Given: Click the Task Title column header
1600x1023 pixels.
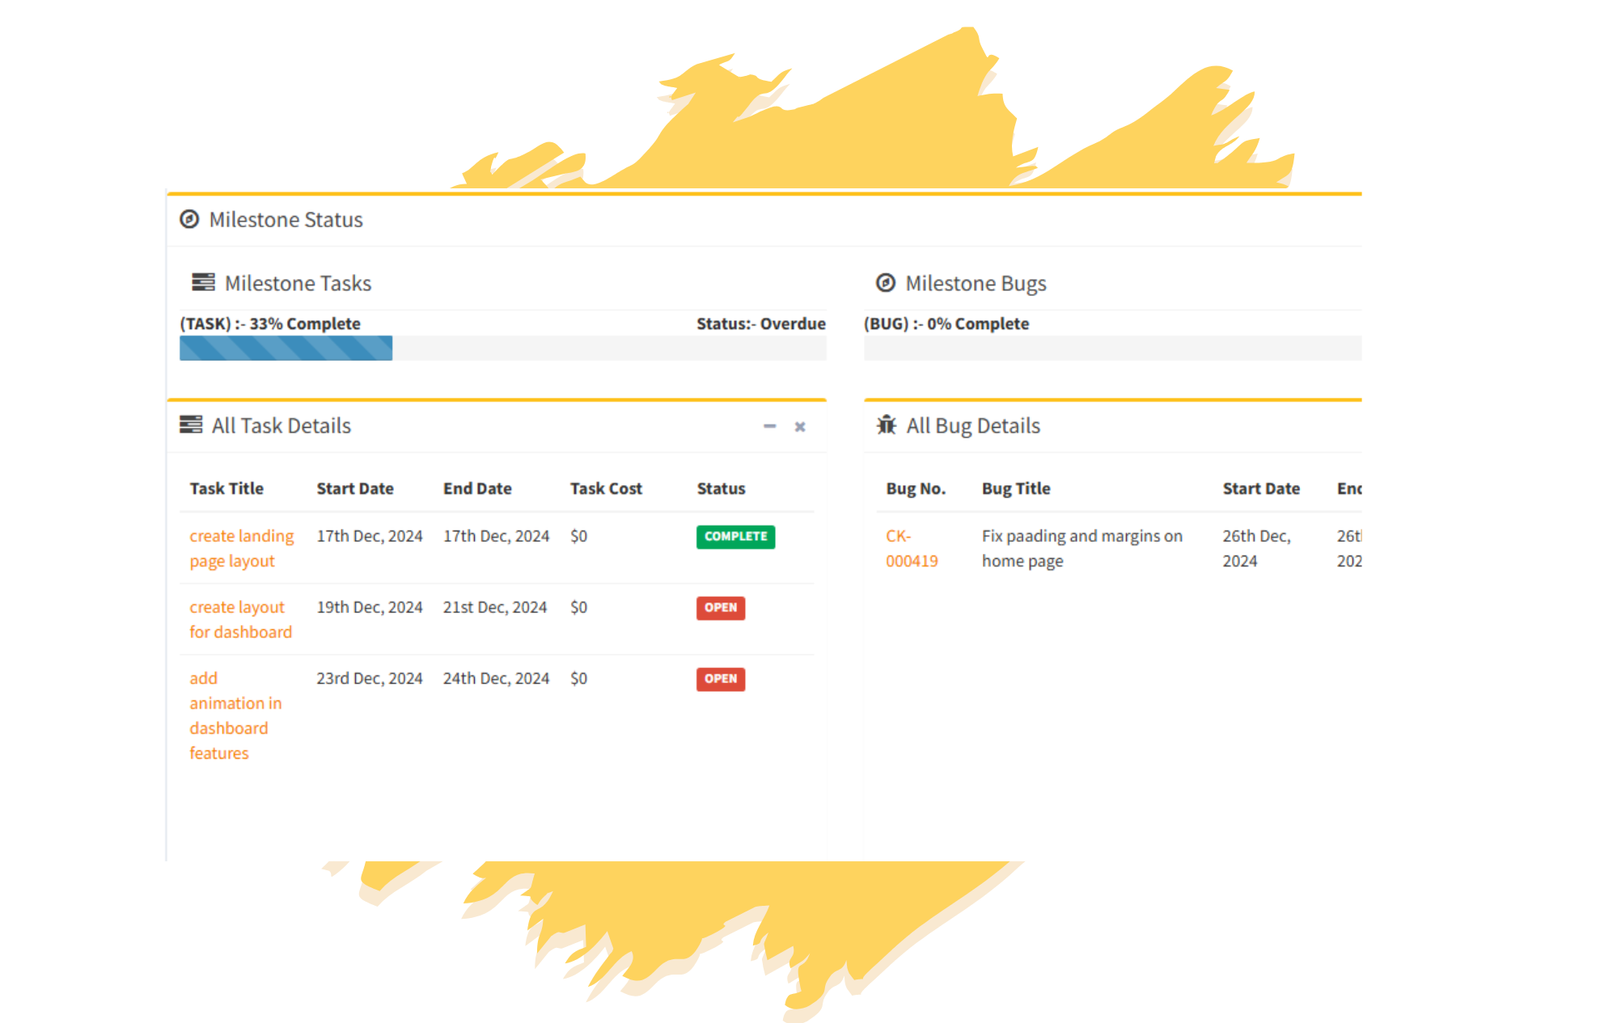Looking at the screenshot, I should tap(227, 489).
